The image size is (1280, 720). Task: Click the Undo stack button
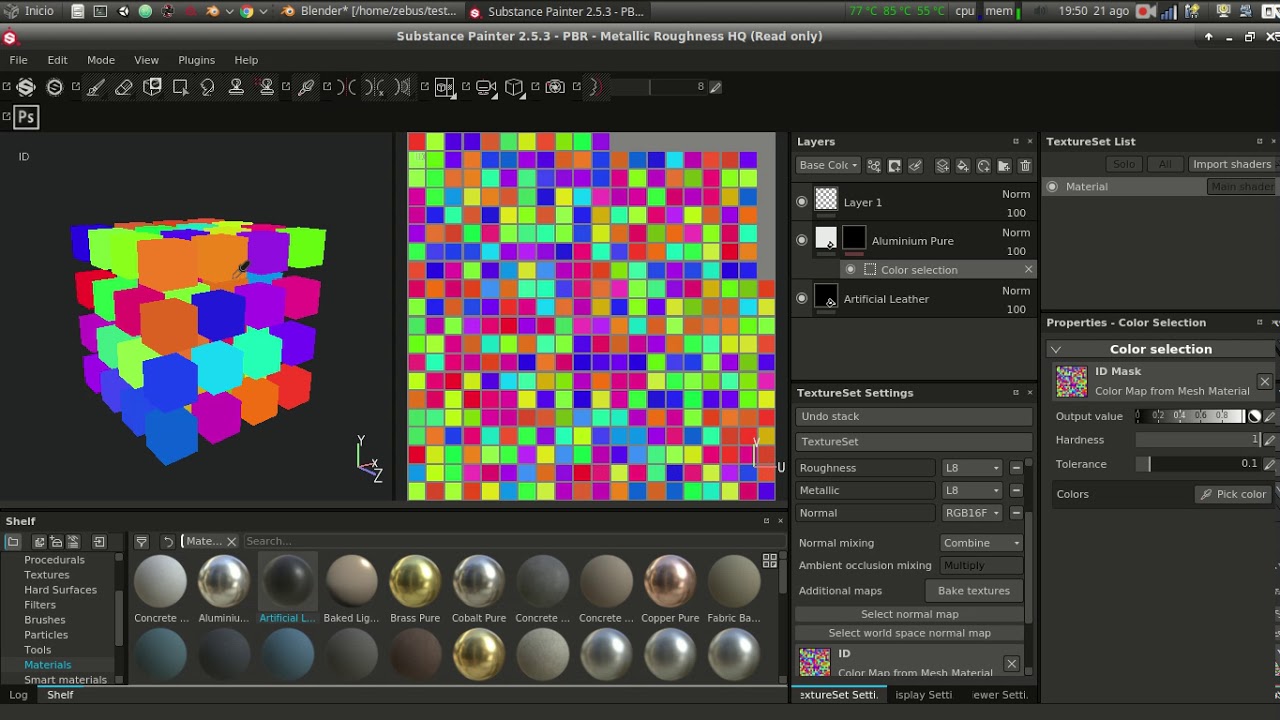coord(914,416)
